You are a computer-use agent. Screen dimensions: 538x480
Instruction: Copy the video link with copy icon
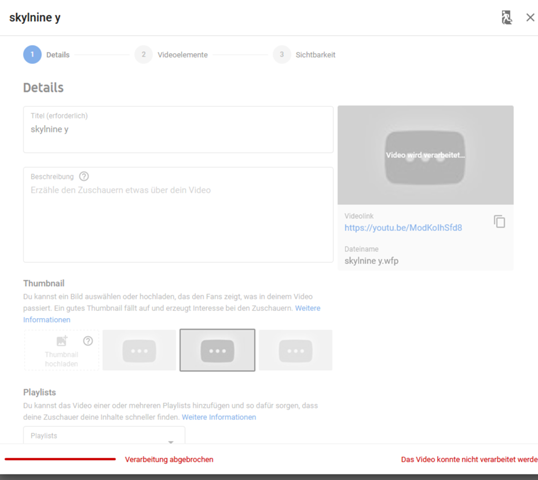pyautogui.click(x=499, y=221)
